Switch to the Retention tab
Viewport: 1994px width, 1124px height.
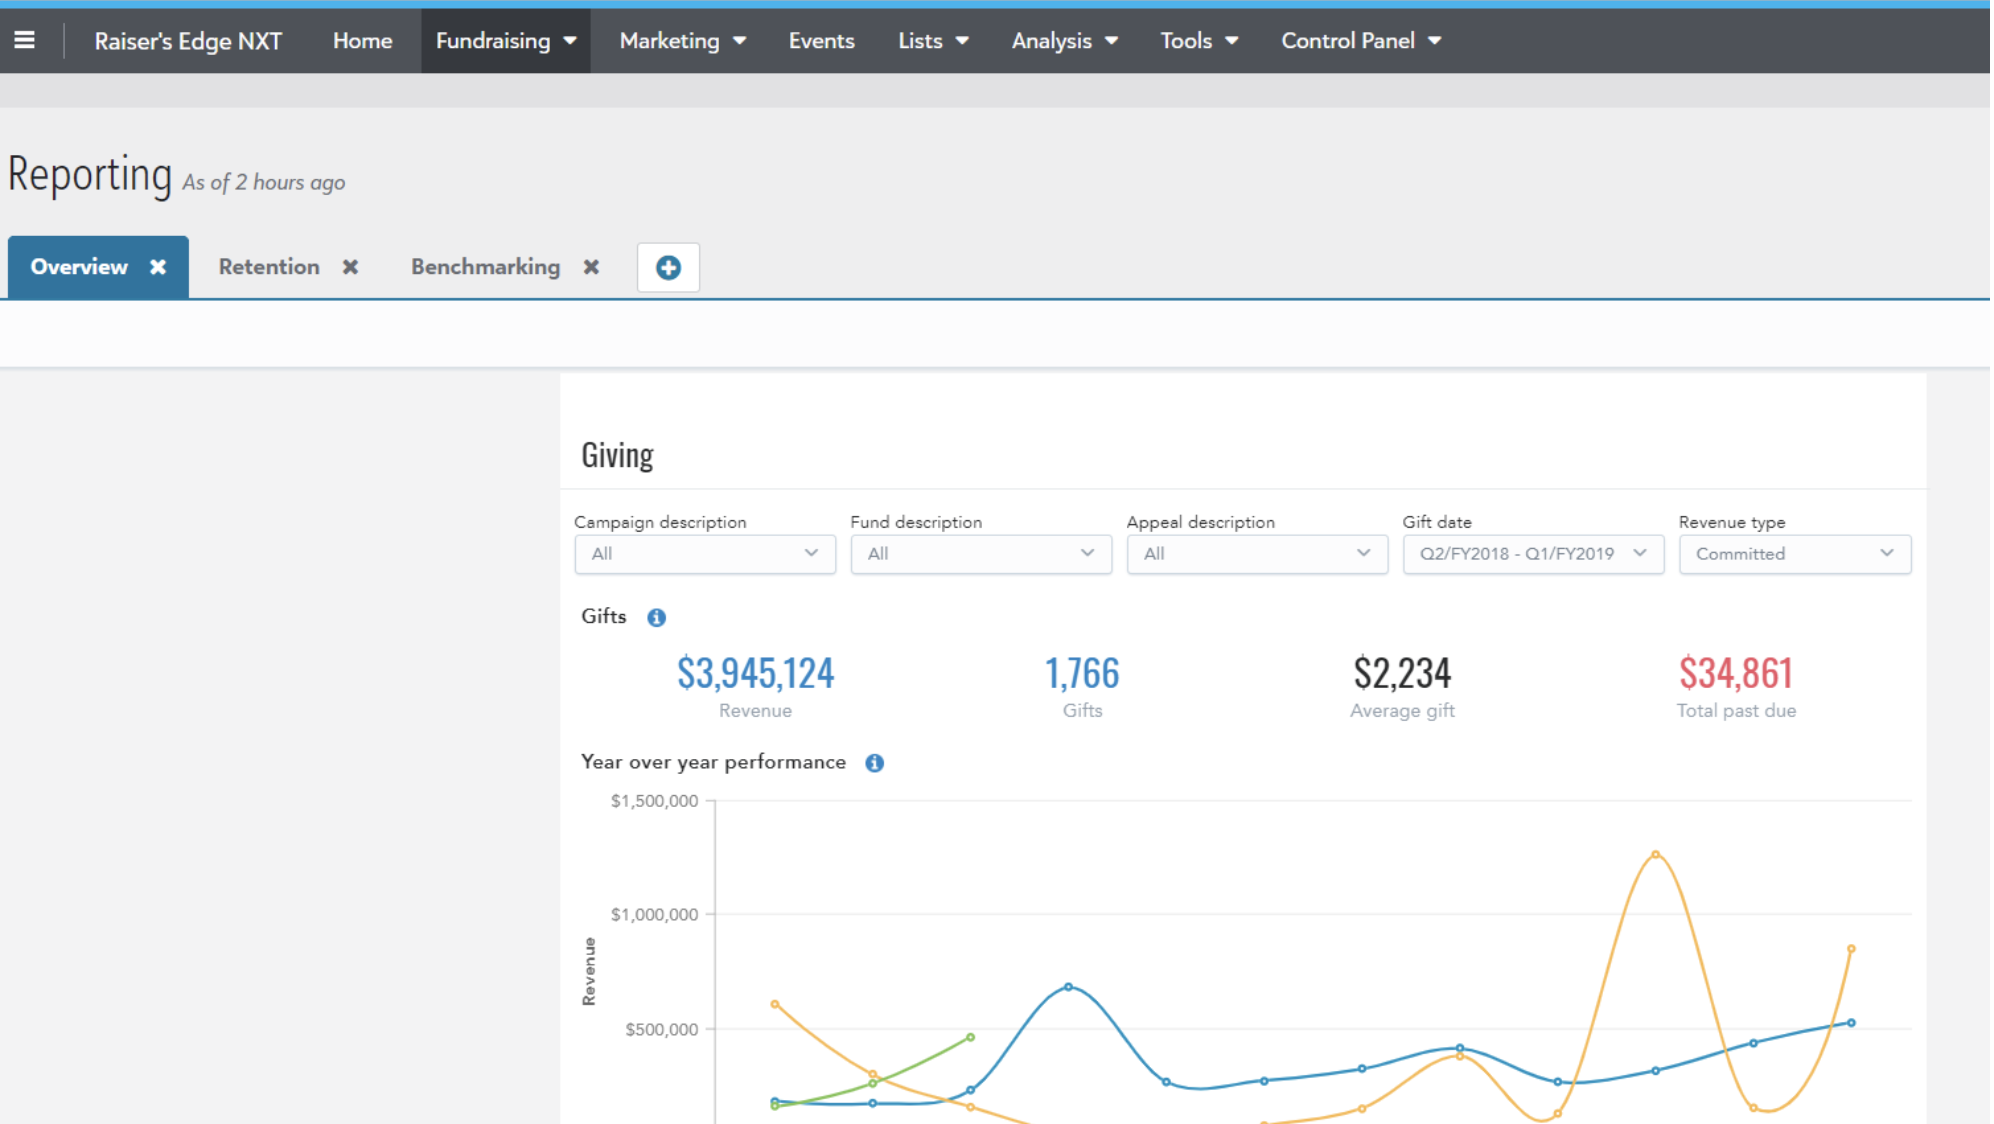click(x=269, y=267)
